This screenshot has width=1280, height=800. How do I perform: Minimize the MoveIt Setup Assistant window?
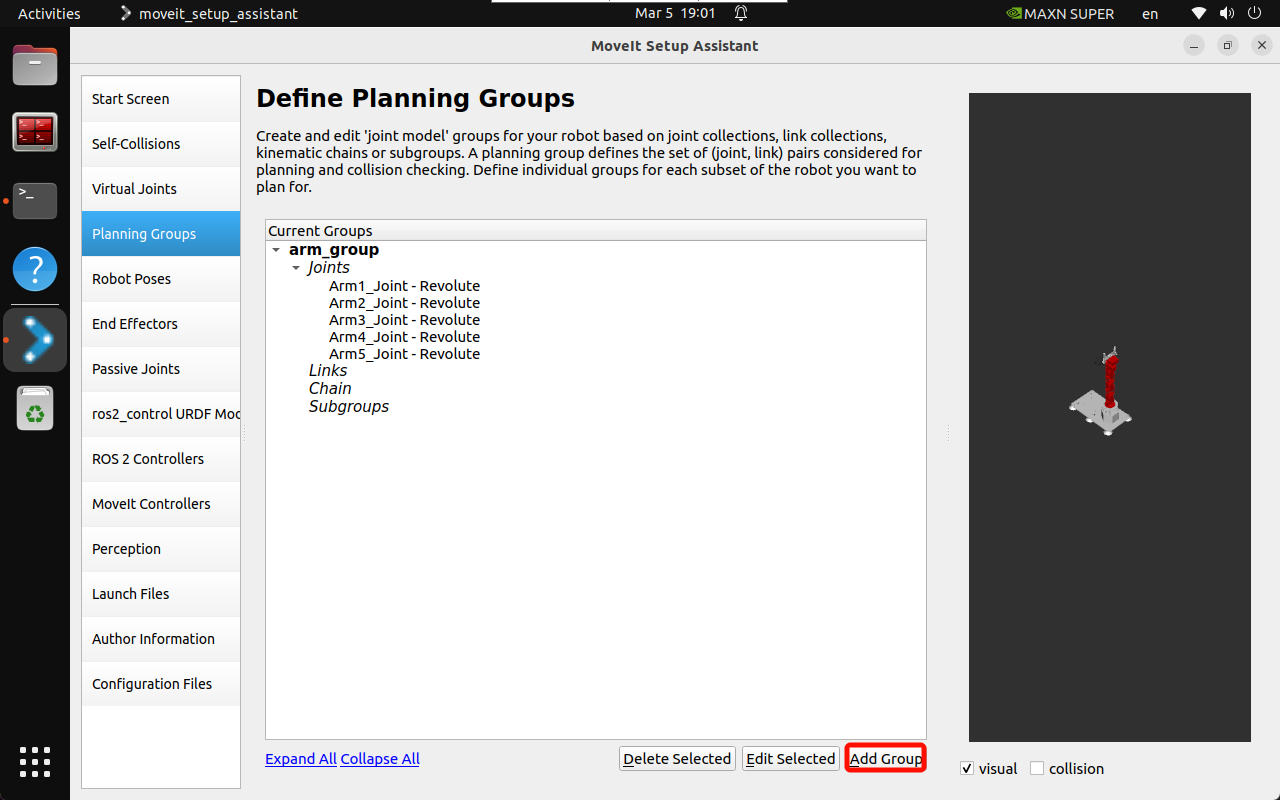point(1194,46)
